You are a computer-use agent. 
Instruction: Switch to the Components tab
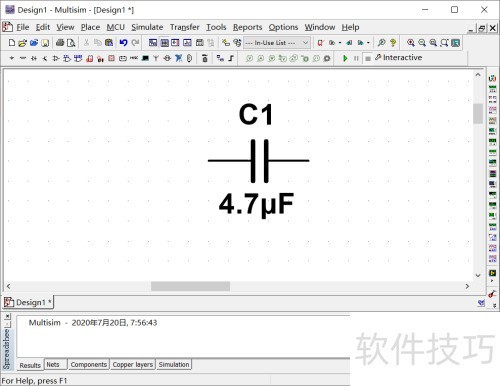click(89, 365)
